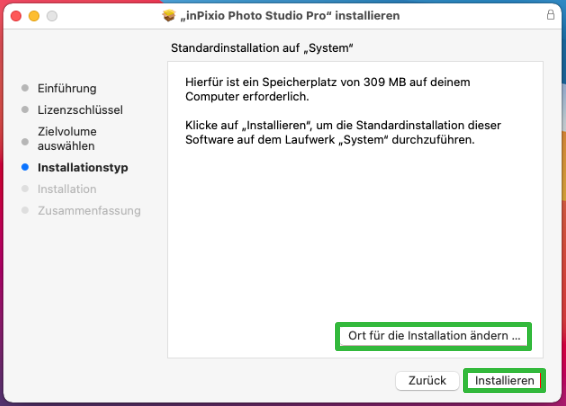Click the faded bullet beside Zusammenfassung

25,210
